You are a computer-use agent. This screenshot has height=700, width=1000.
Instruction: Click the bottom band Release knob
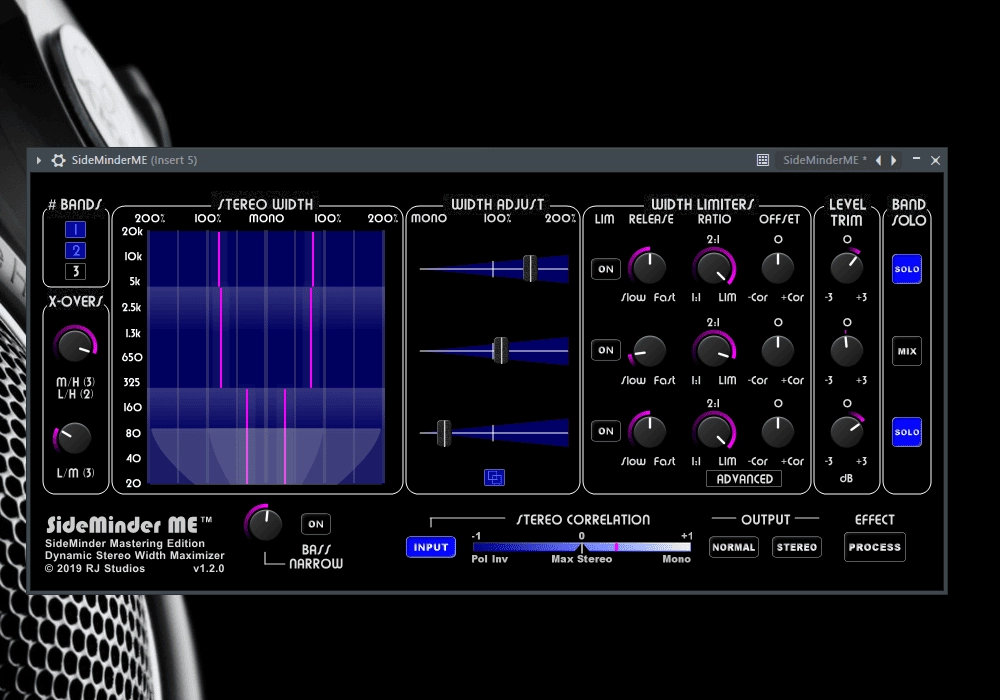point(649,431)
